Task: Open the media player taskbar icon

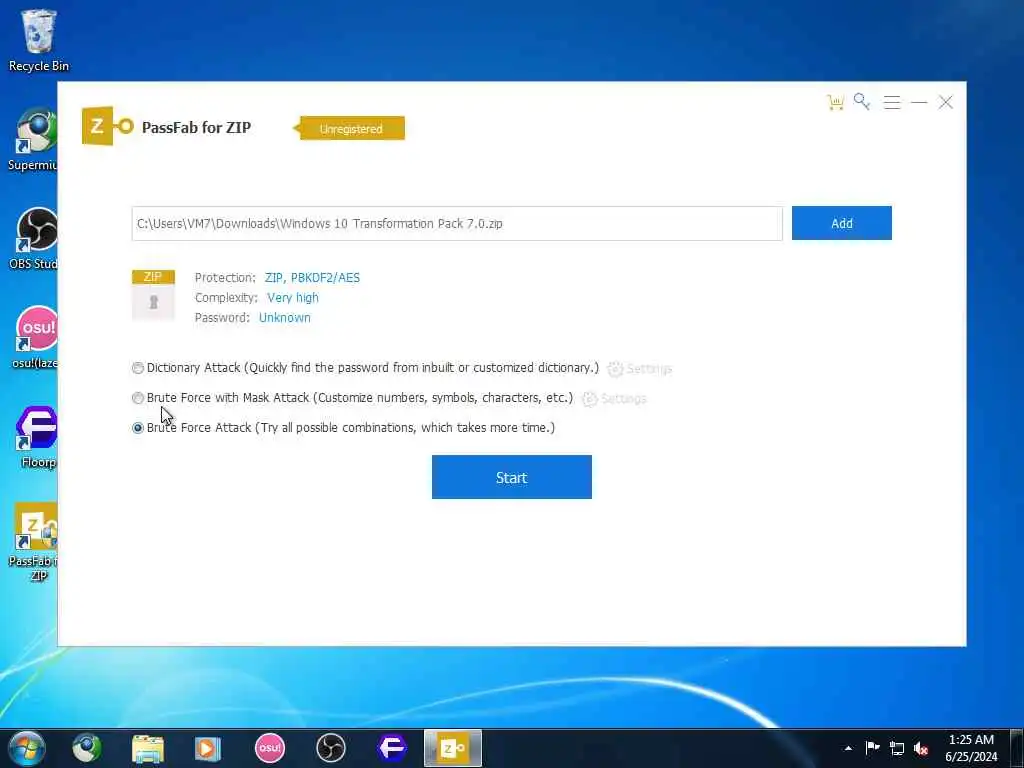Action: [208, 748]
